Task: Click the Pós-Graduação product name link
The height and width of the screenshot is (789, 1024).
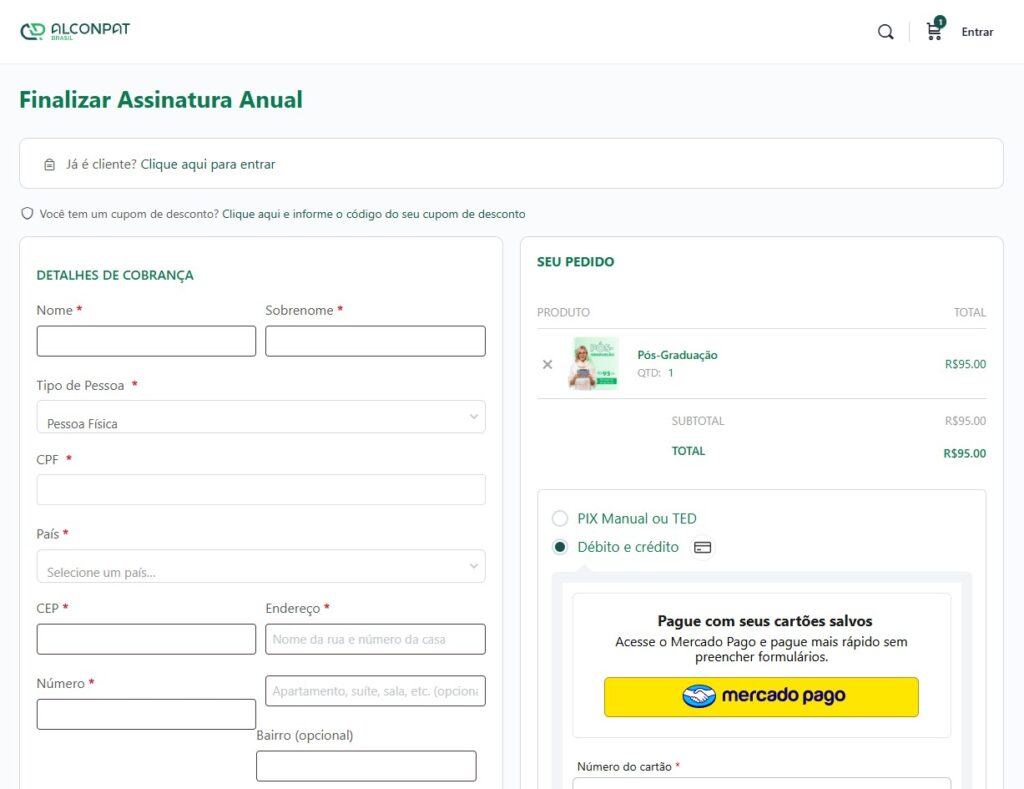Action: pyautogui.click(x=677, y=355)
